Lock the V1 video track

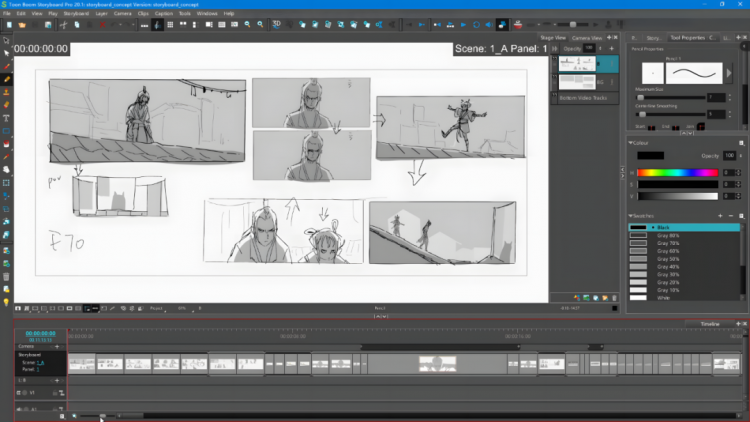55,393
